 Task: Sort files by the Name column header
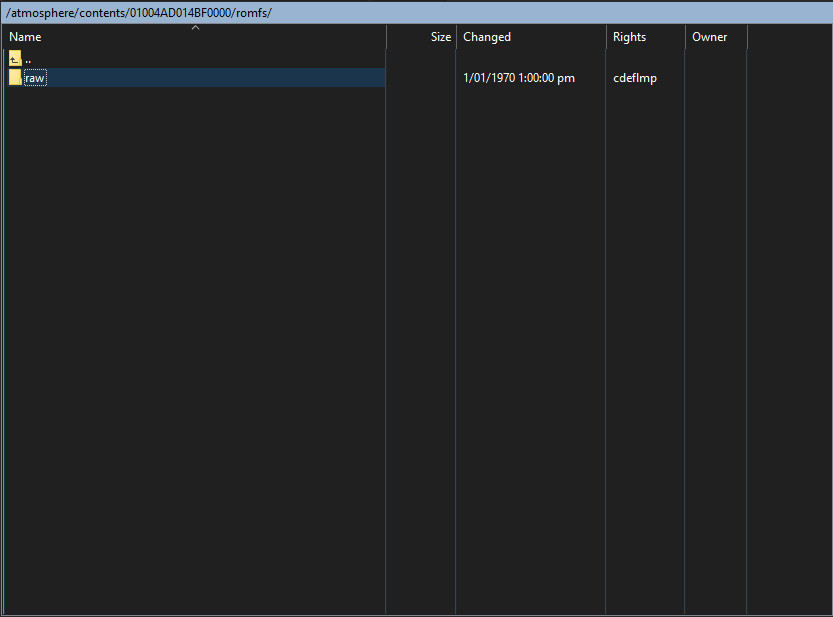tap(26, 37)
